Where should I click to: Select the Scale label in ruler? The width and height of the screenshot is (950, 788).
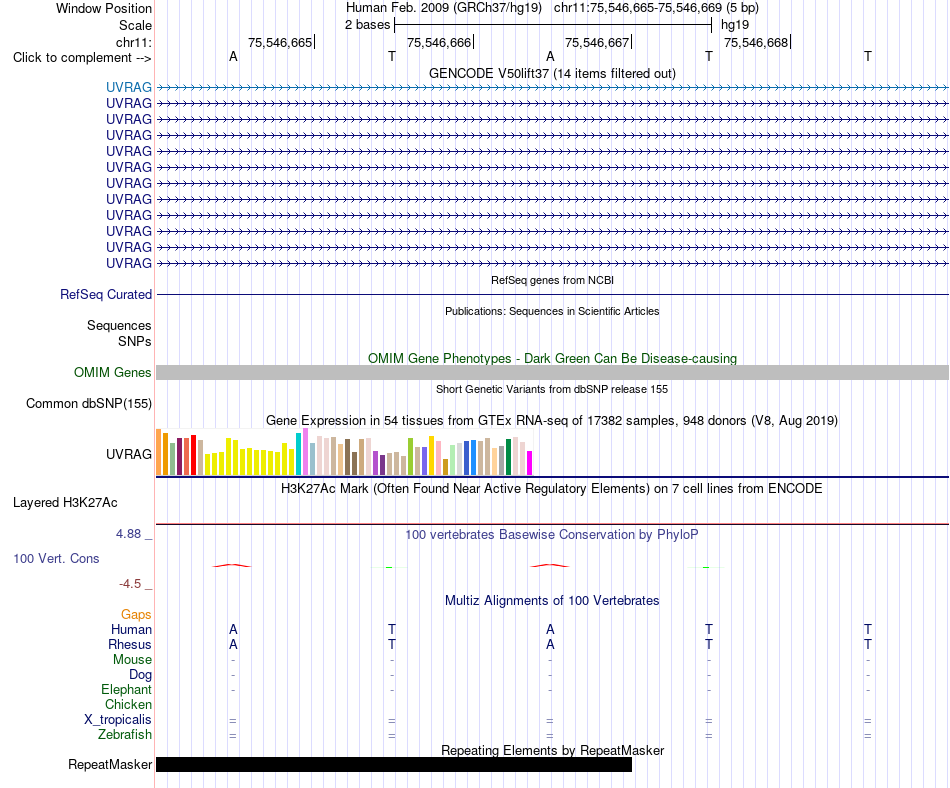click(135, 25)
